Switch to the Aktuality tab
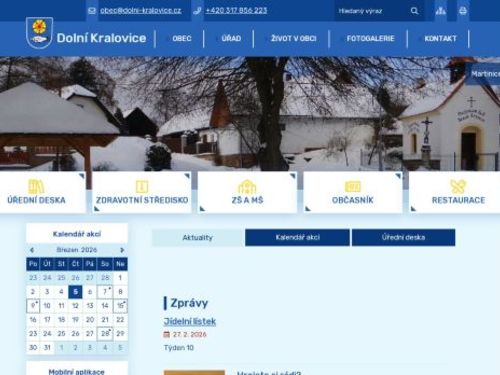The width and height of the screenshot is (500, 375). pos(198,238)
